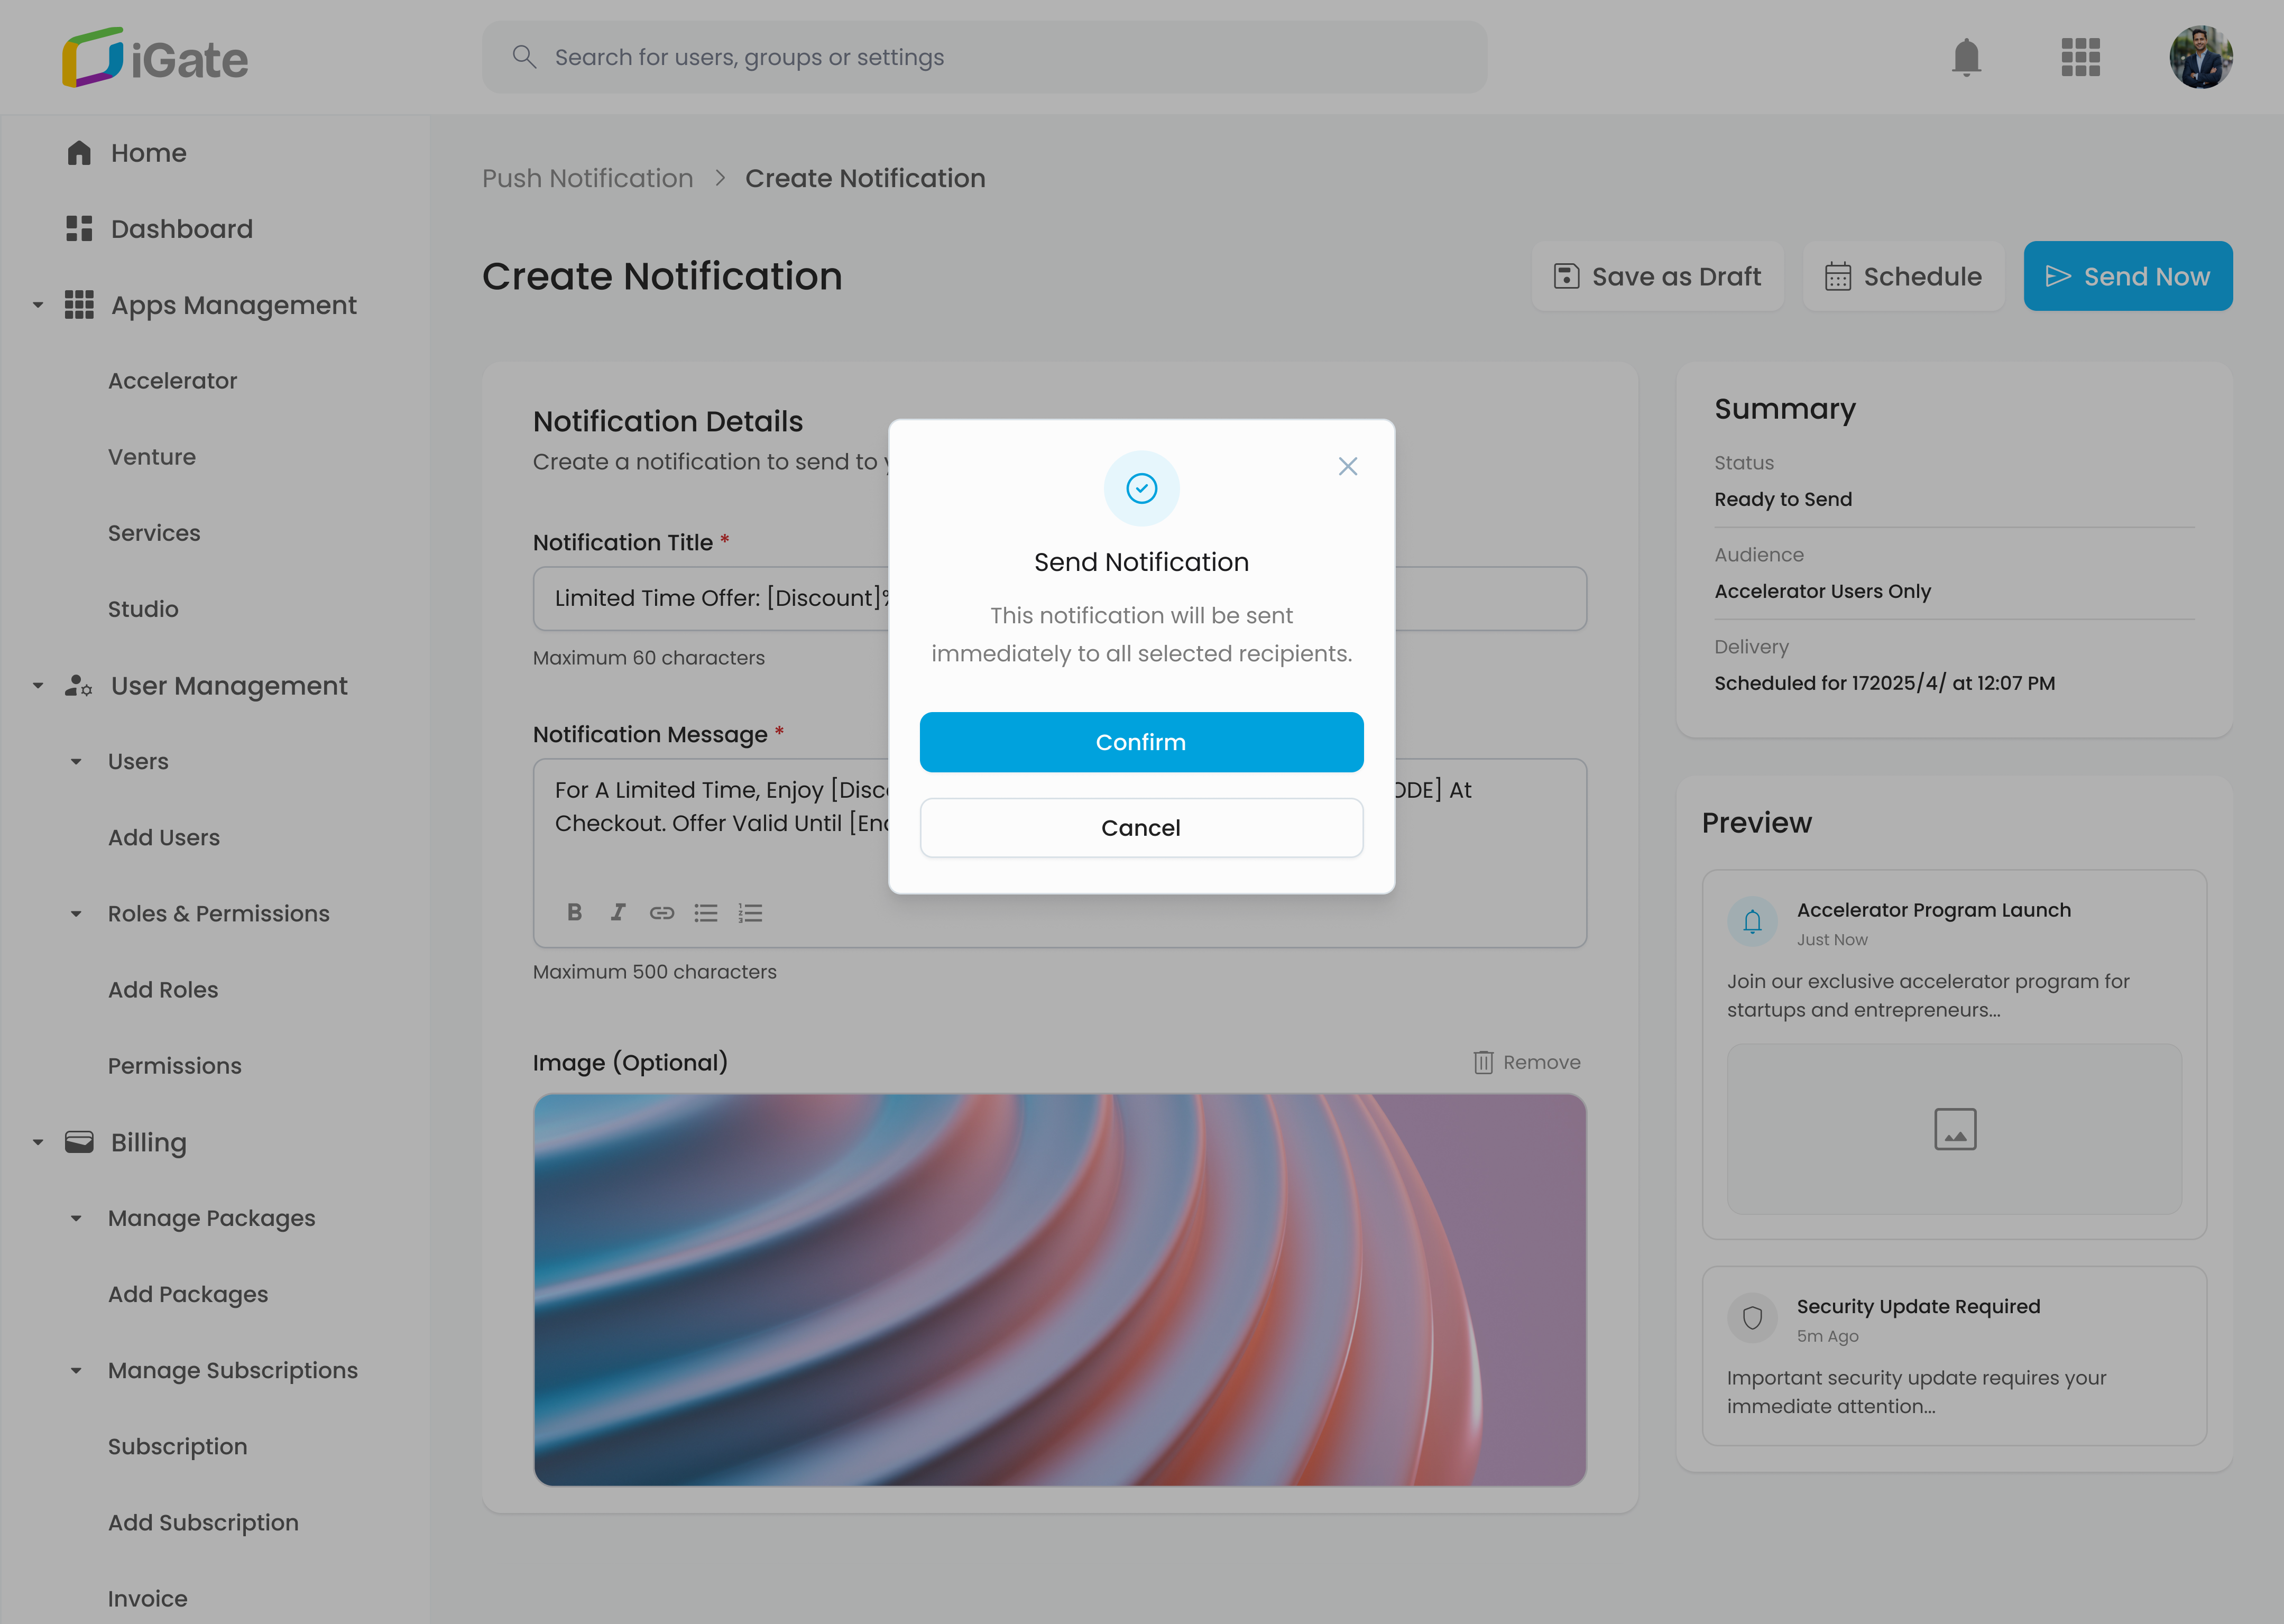Toggle bold formatting in the message editor
The image size is (2284, 1624).
point(575,912)
